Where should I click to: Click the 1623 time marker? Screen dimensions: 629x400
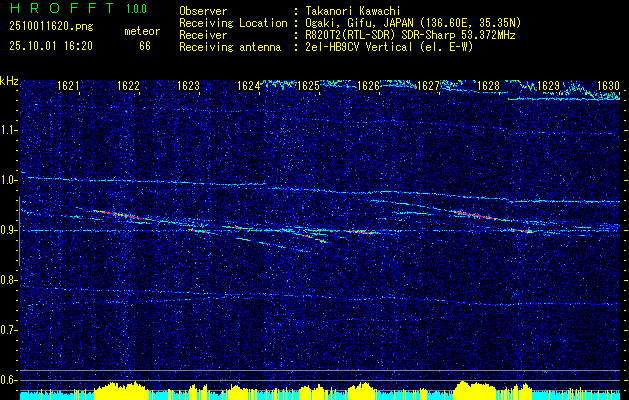click(x=189, y=85)
